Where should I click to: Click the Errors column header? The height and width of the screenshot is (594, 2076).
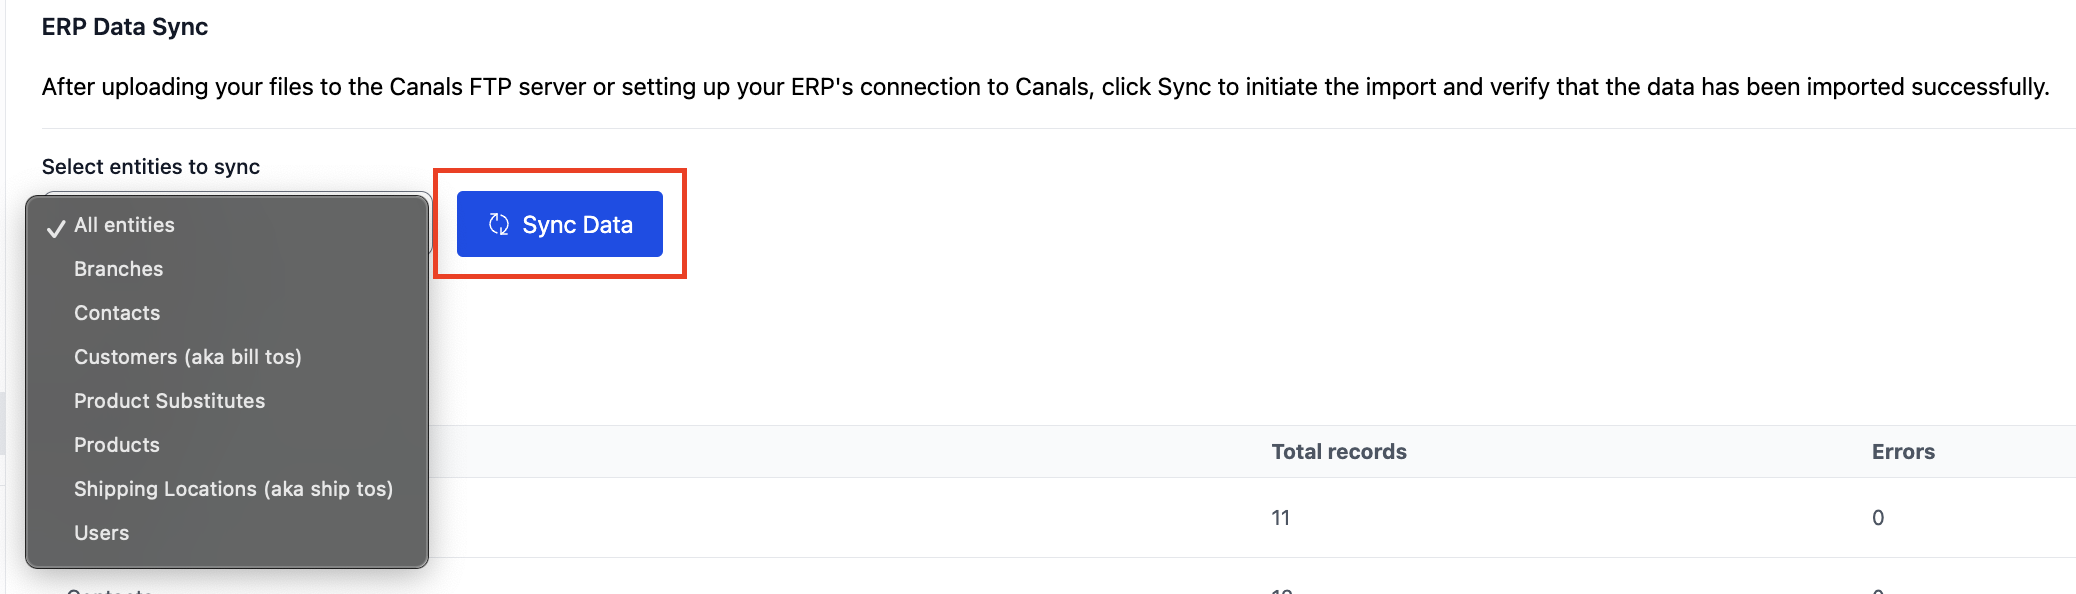tap(1903, 452)
